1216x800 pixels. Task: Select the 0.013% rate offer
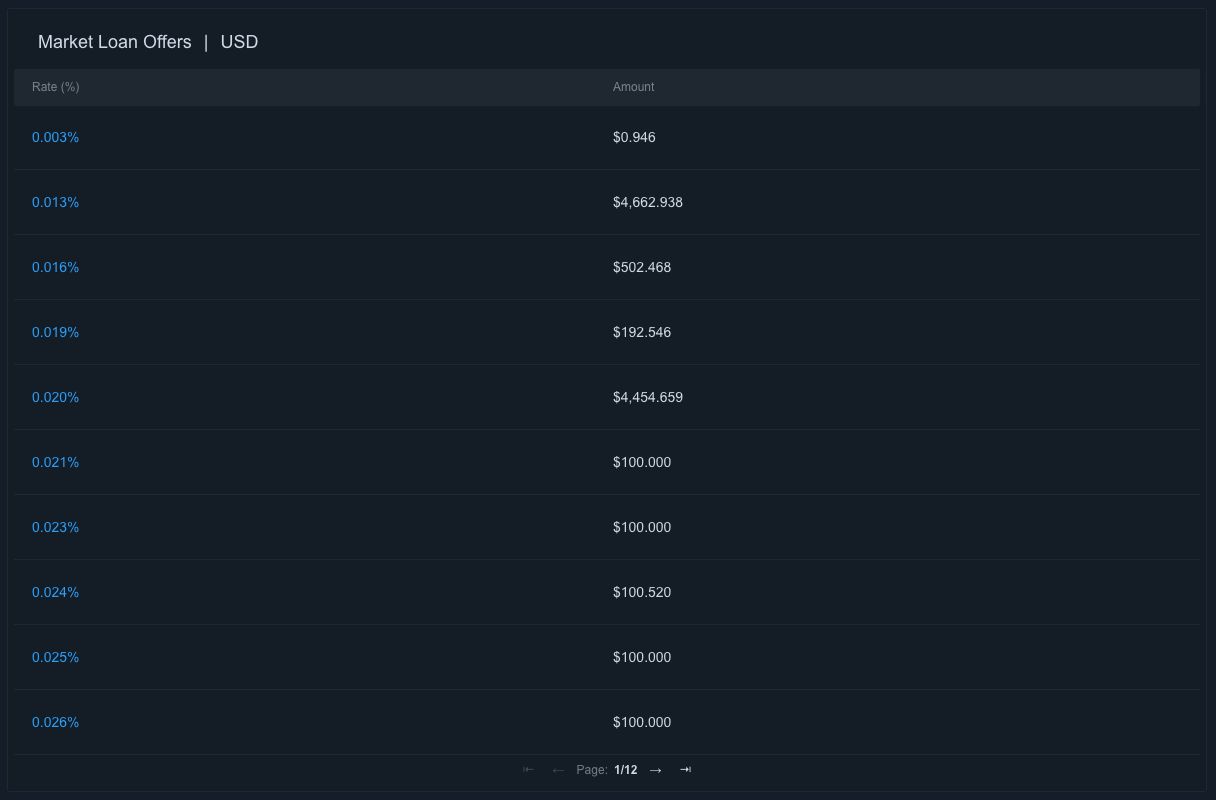[x=55, y=202]
